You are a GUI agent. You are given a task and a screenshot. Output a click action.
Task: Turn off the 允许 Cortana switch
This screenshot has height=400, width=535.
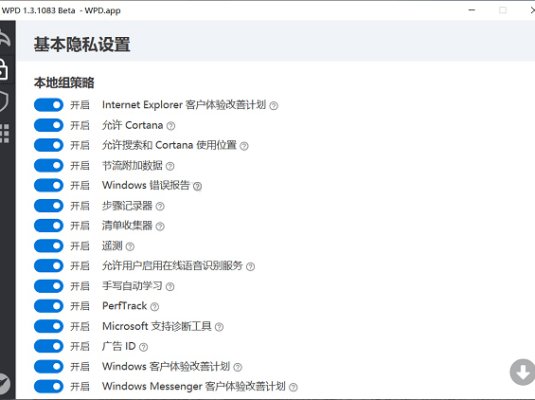tap(49, 125)
